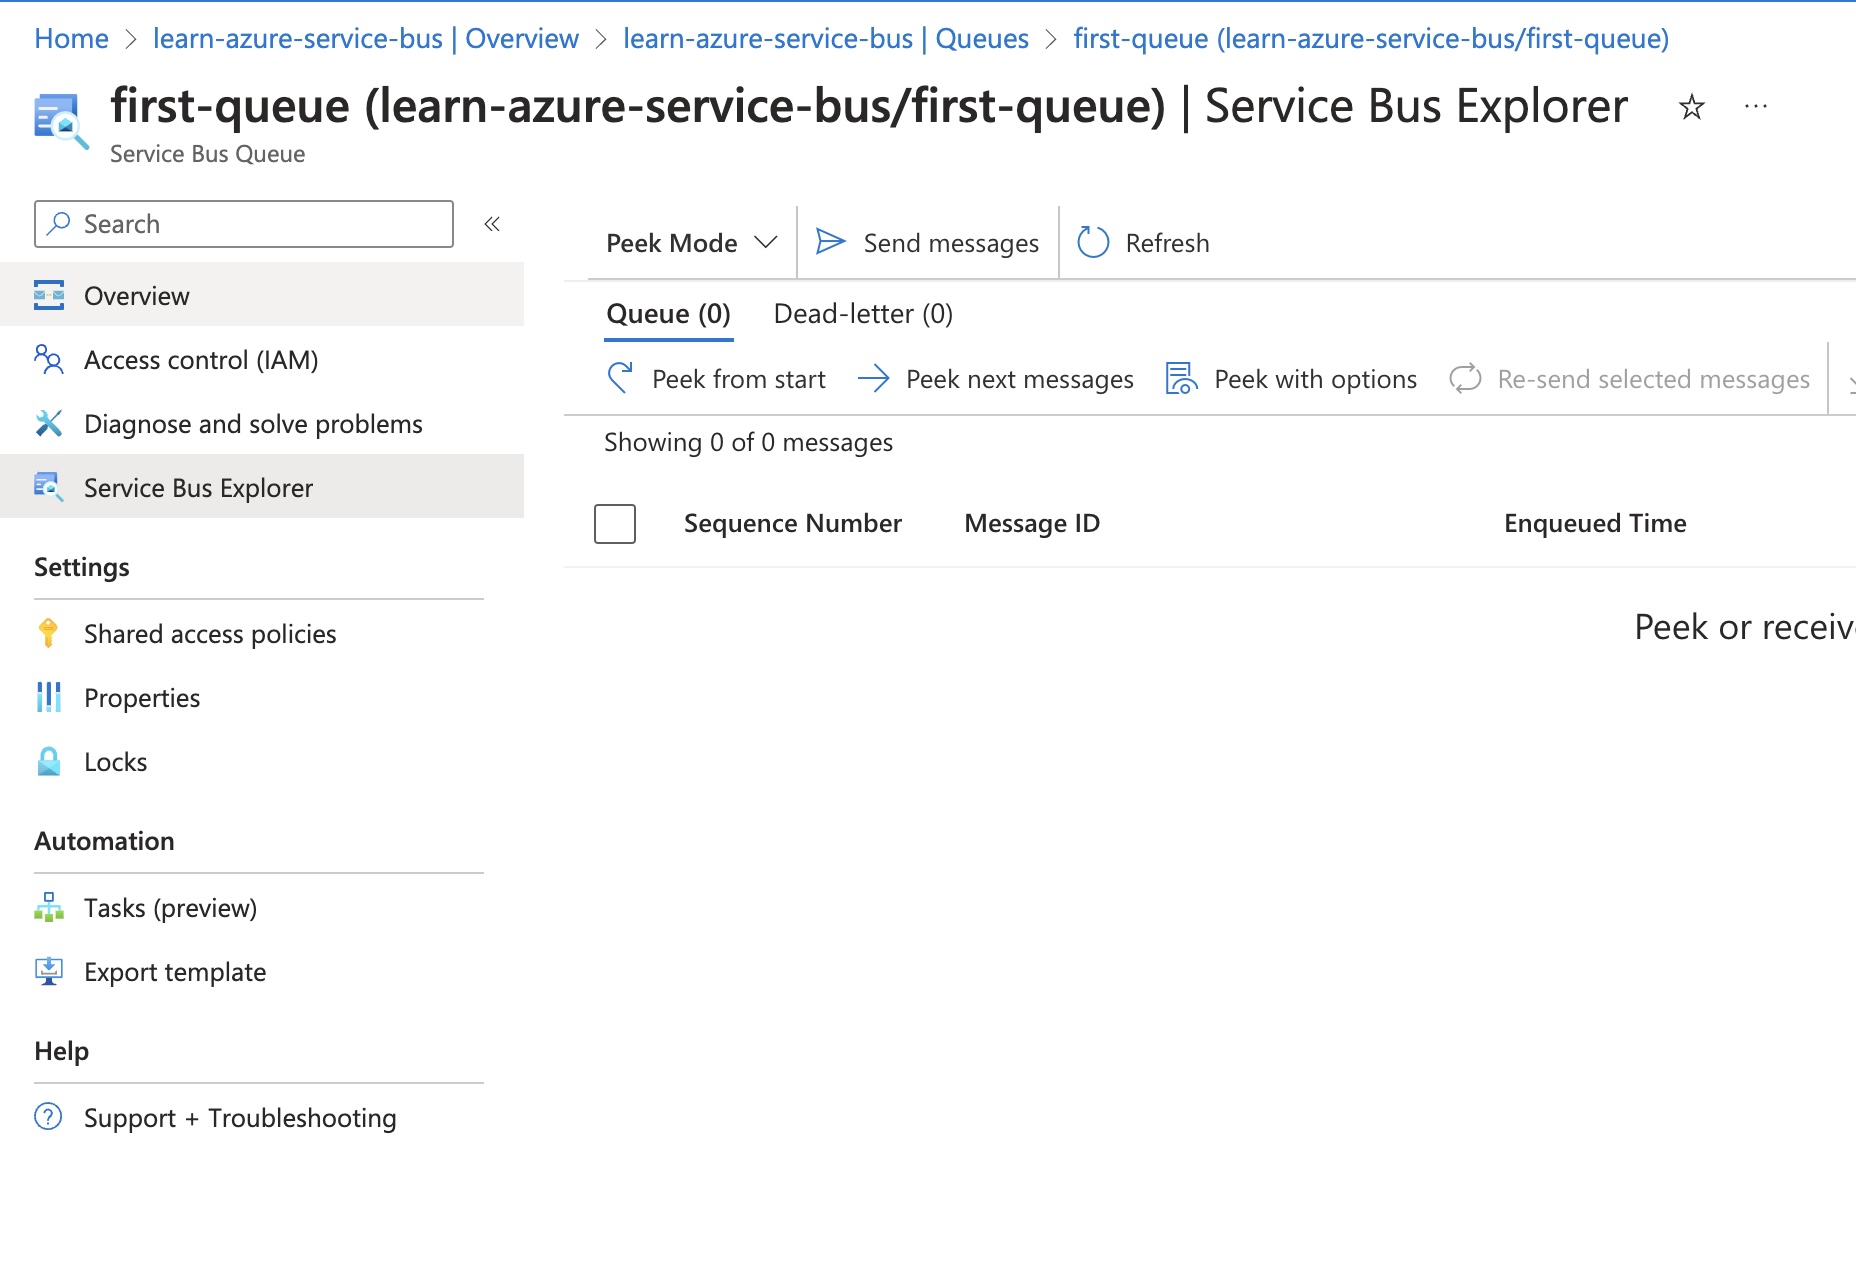Click Peek next messages button
The image size is (1856, 1286).
click(x=995, y=379)
